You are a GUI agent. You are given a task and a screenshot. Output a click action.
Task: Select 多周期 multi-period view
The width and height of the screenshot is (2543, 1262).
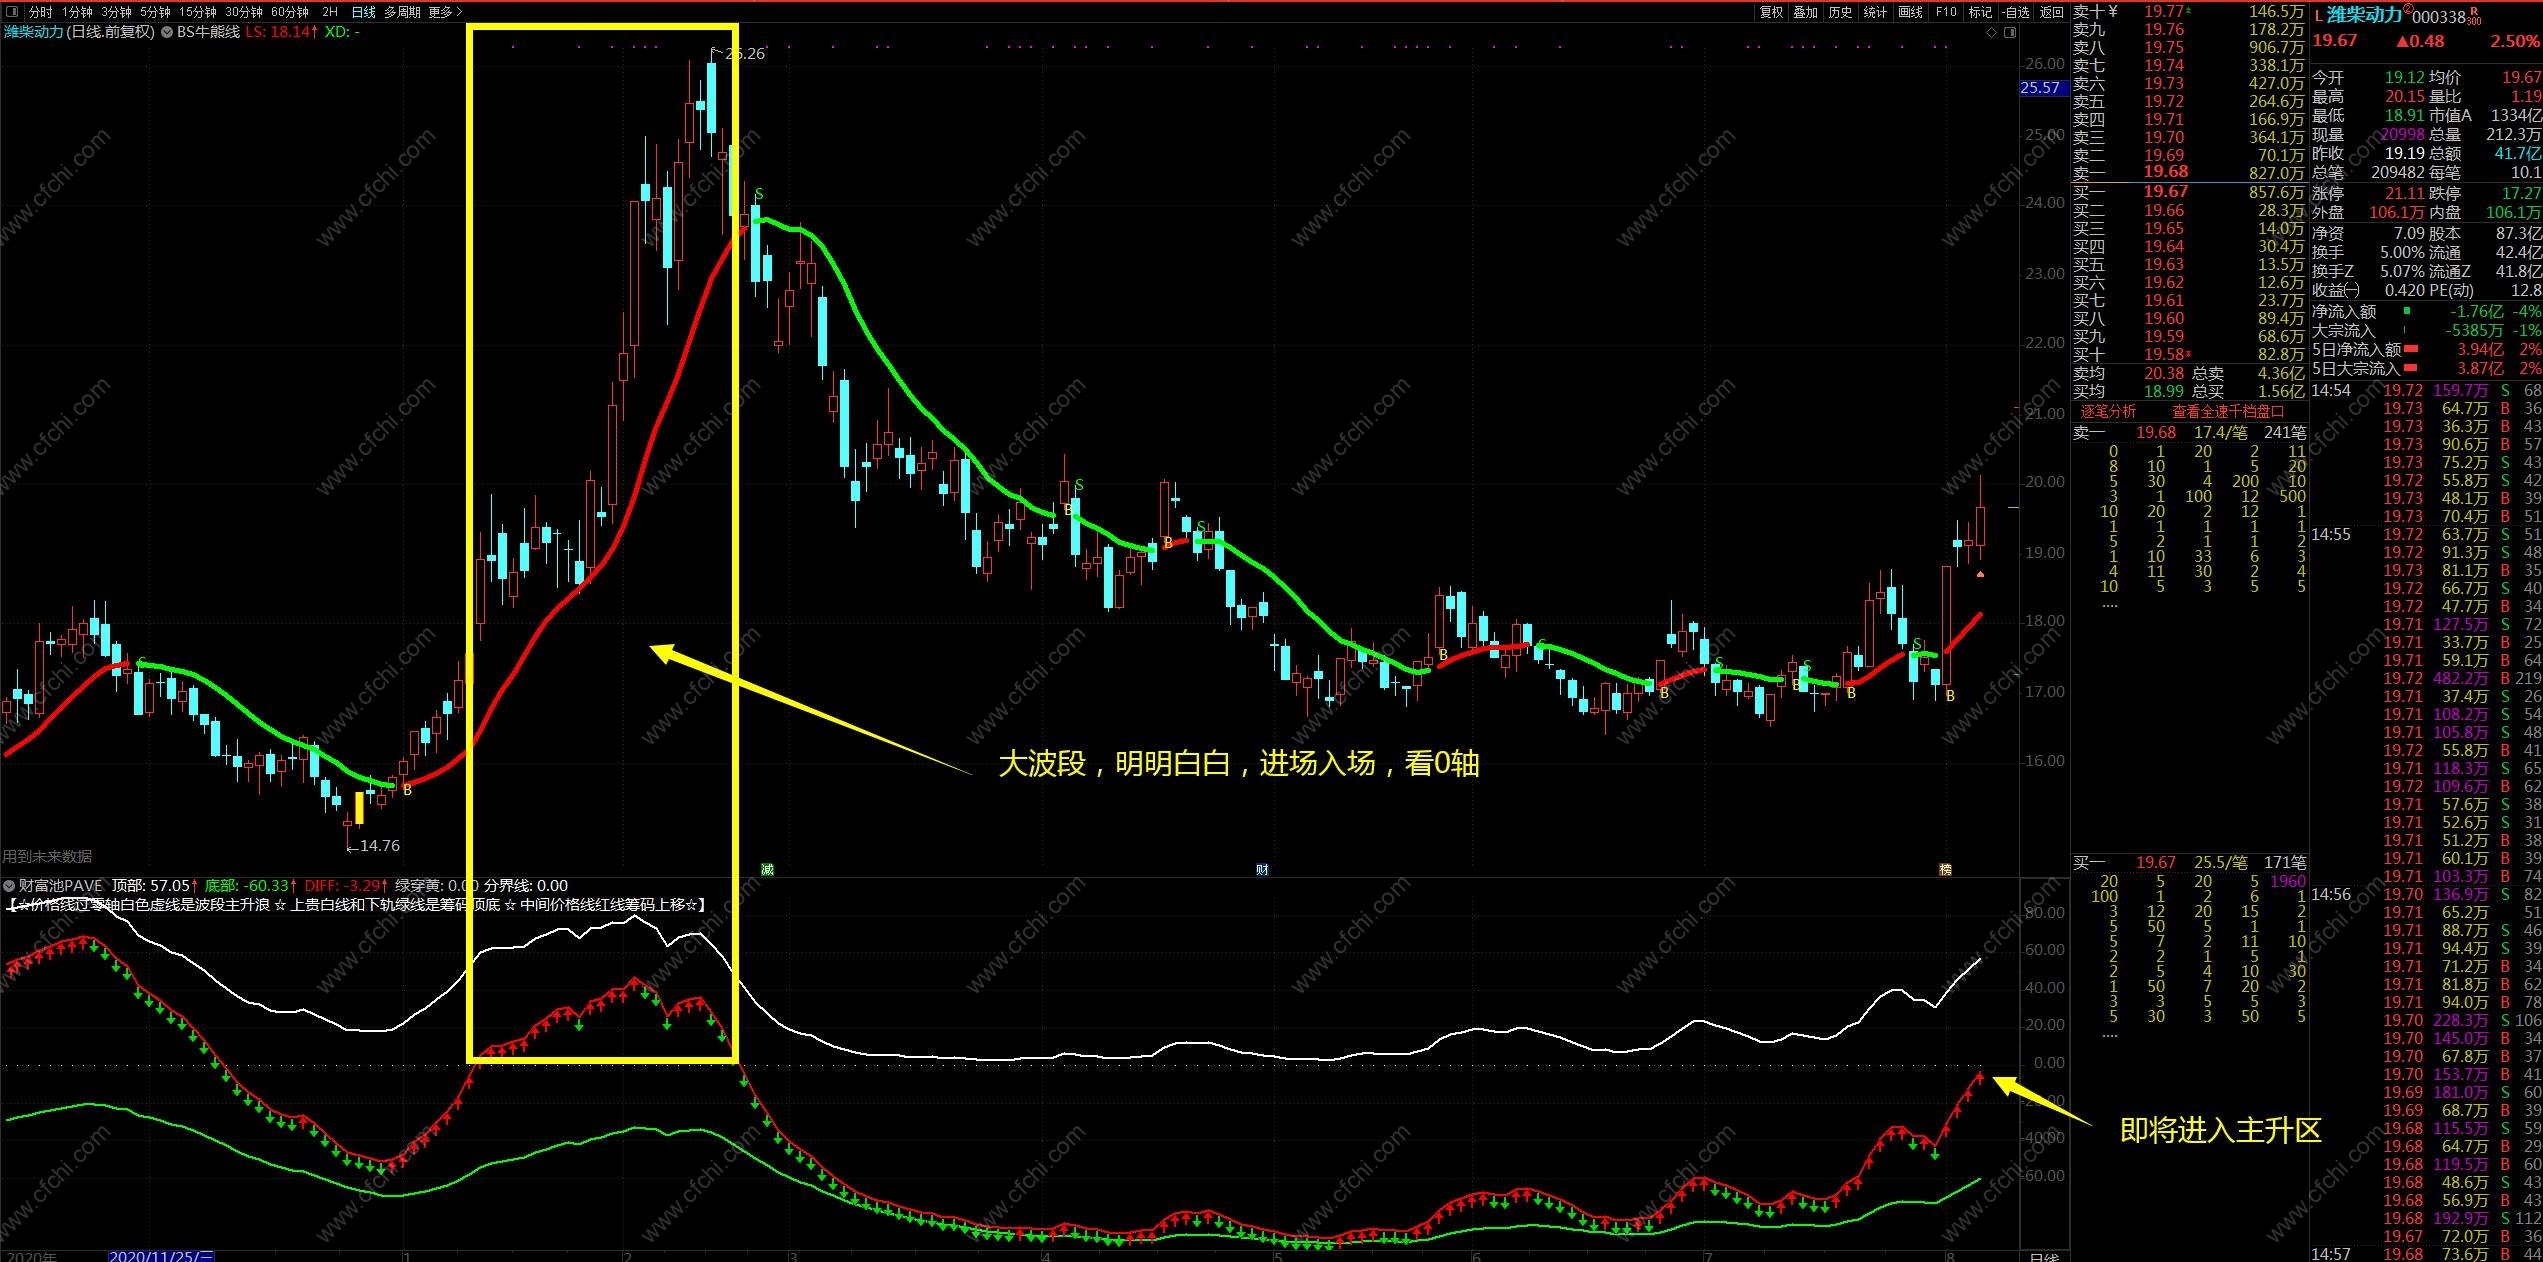[402, 12]
